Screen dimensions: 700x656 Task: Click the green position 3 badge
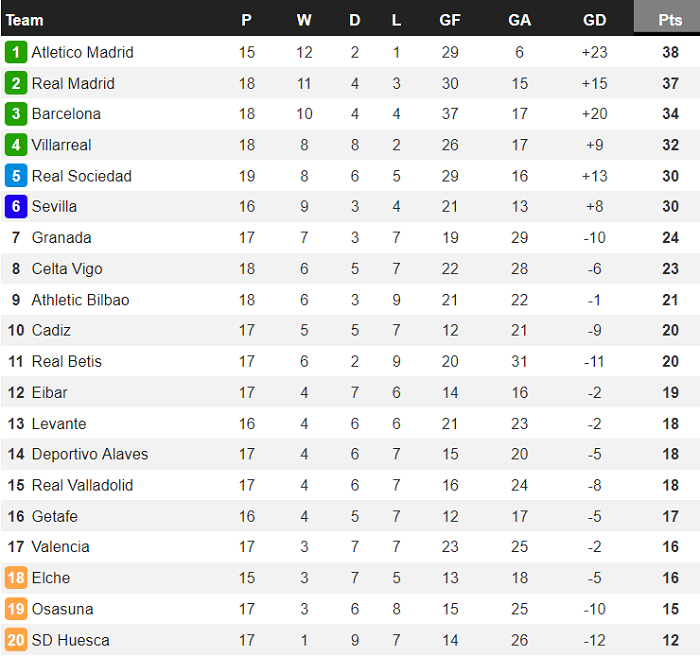pyautogui.click(x=15, y=114)
